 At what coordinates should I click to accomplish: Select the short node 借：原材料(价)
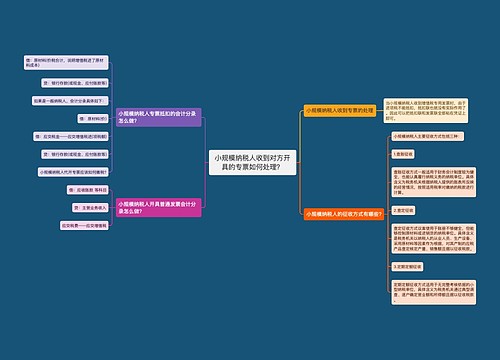[93, 119]
